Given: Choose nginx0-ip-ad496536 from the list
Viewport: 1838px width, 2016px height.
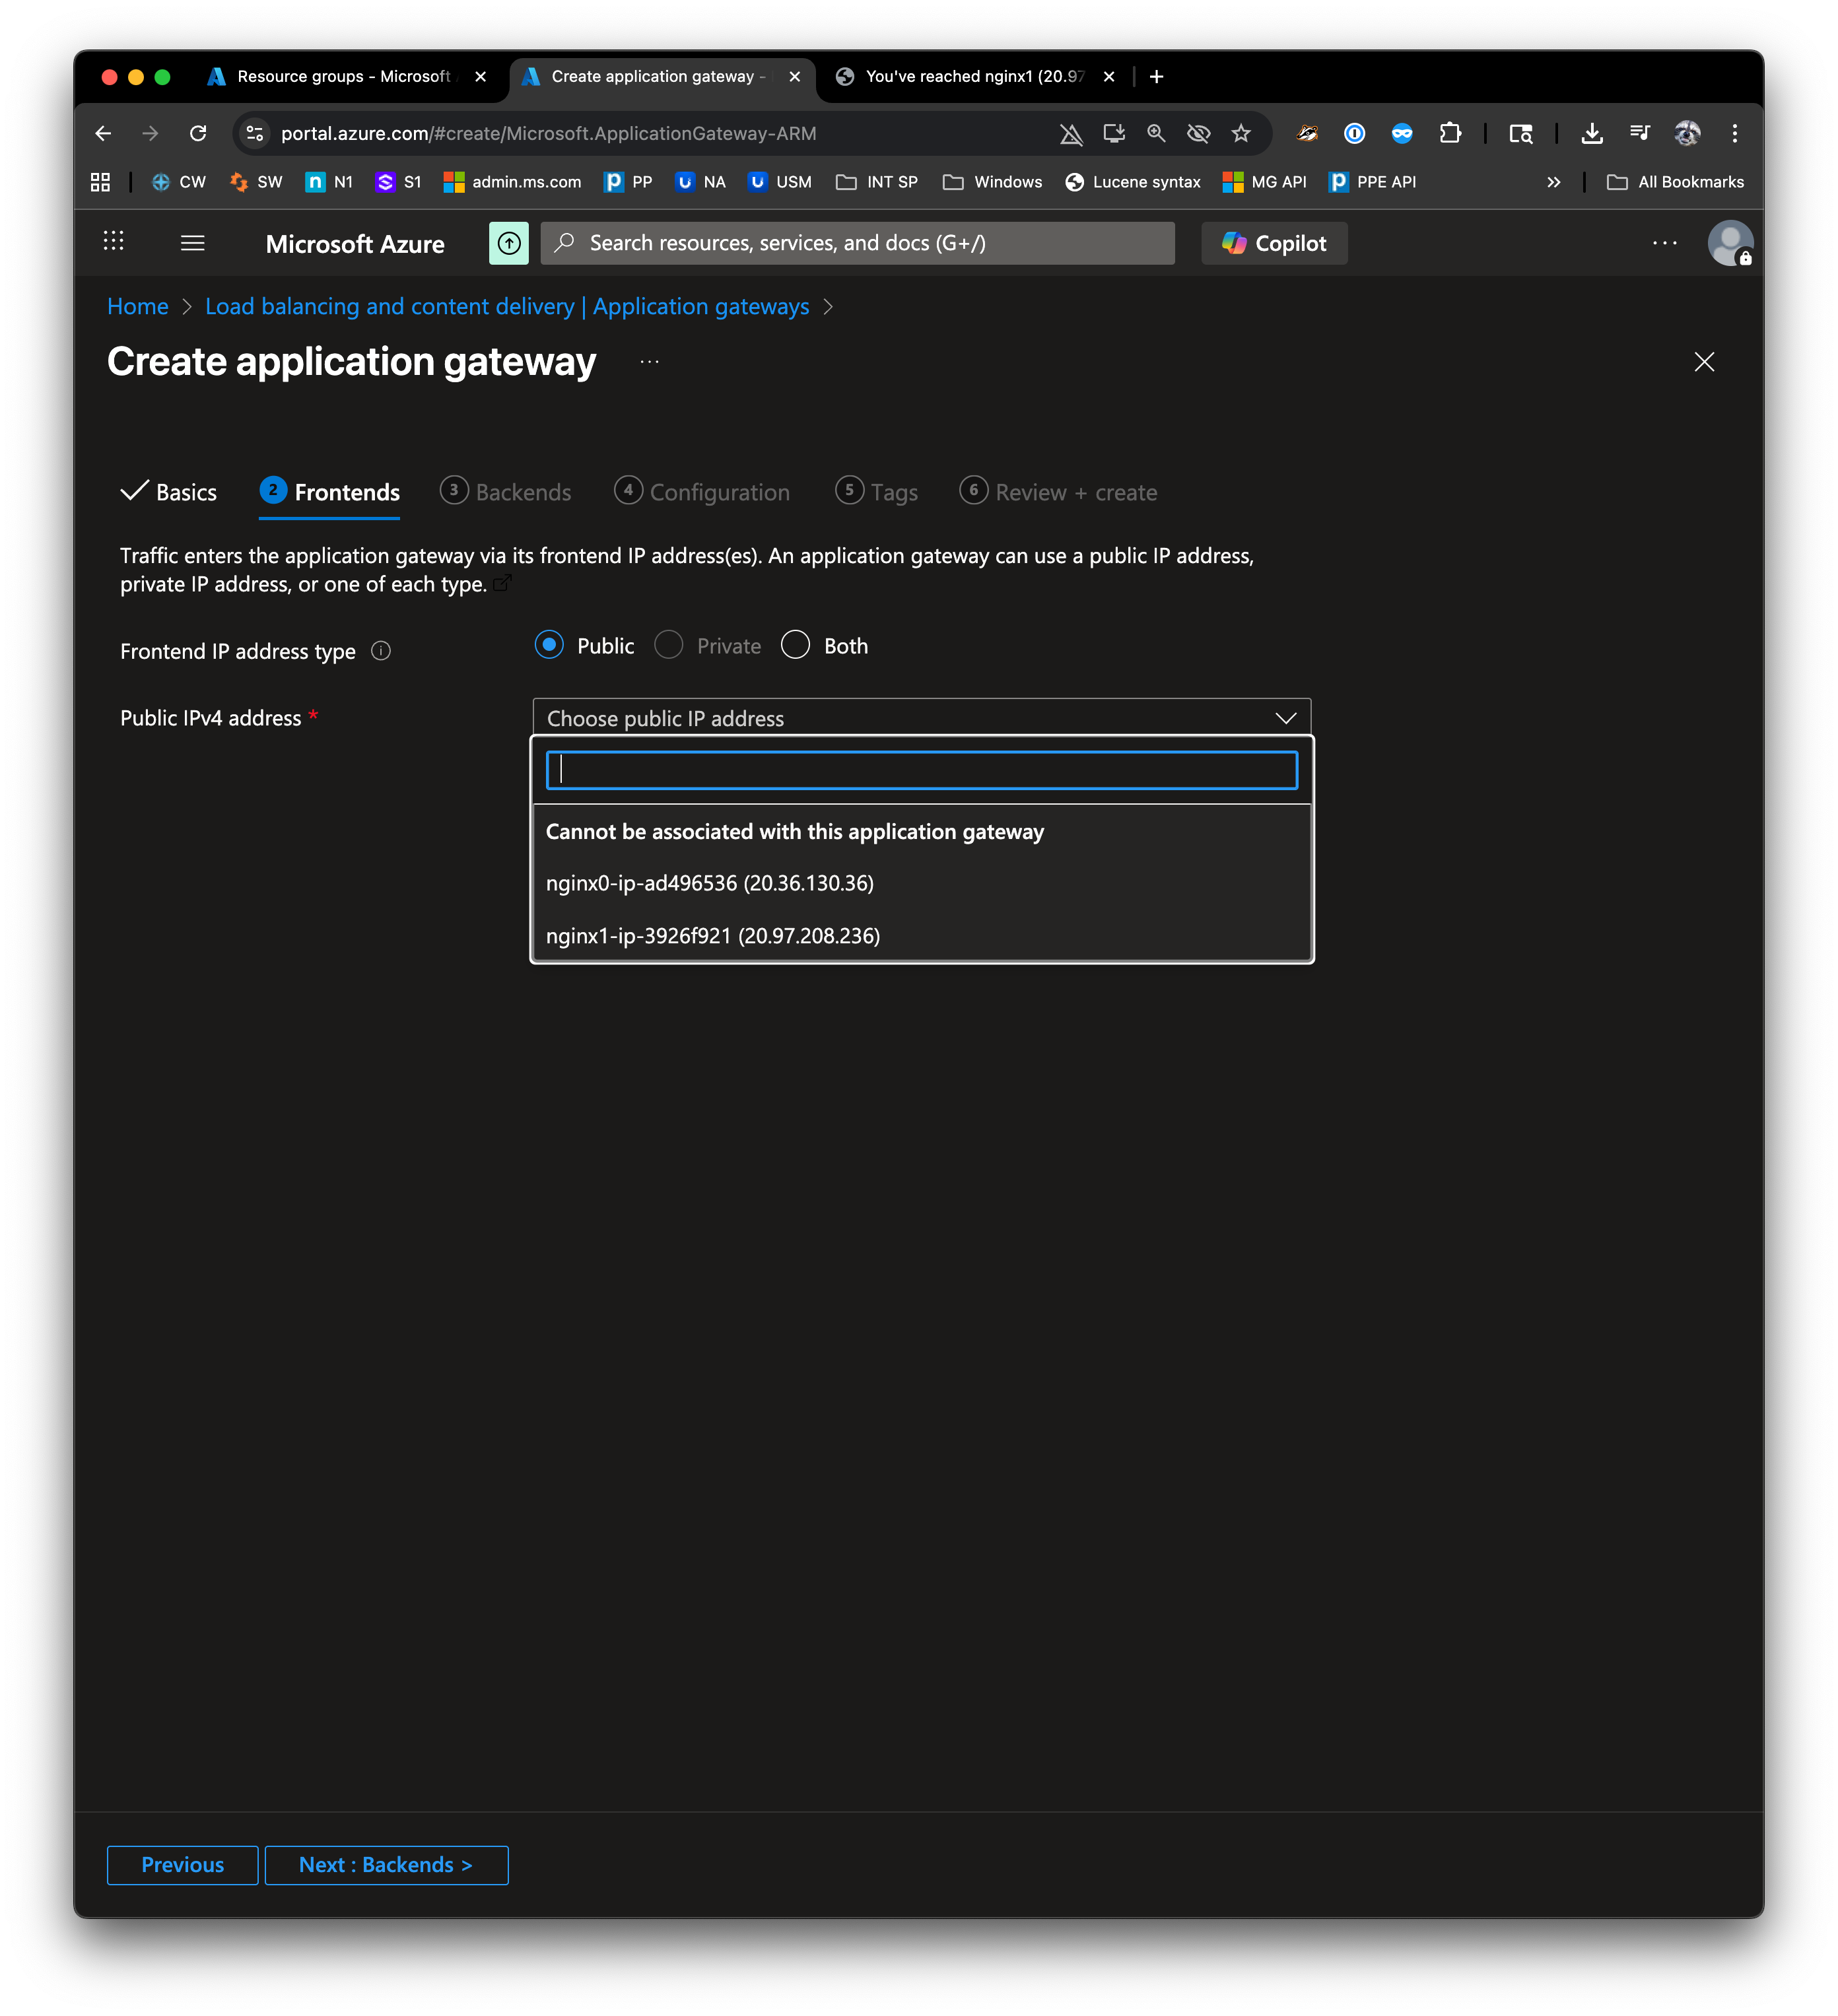Looking at the screenshot, I should pyautogui.click(x=709, y=883).
